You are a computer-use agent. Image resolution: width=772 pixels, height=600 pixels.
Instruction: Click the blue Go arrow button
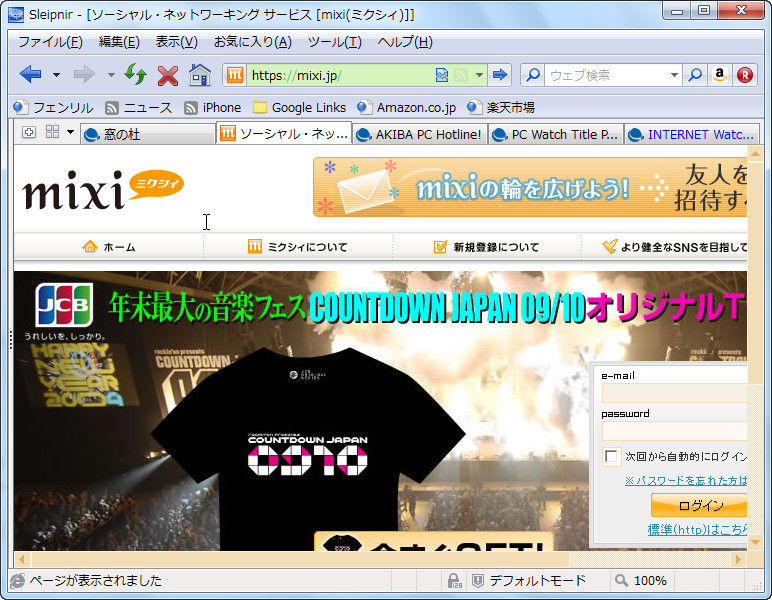500,75
